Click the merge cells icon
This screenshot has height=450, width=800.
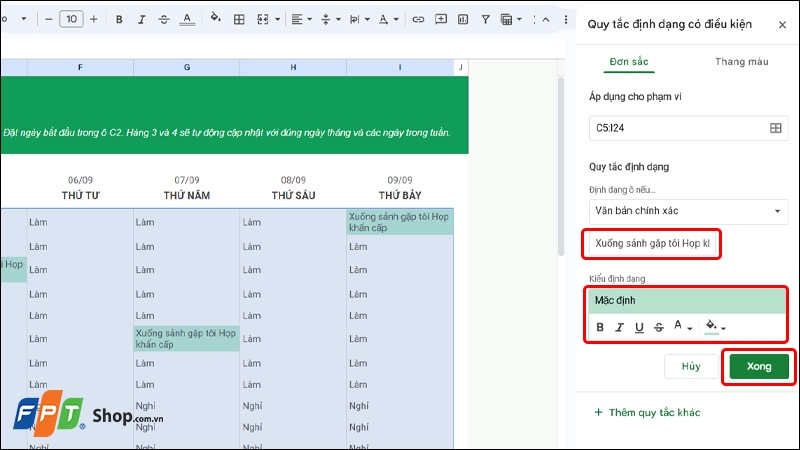(263, 19)
